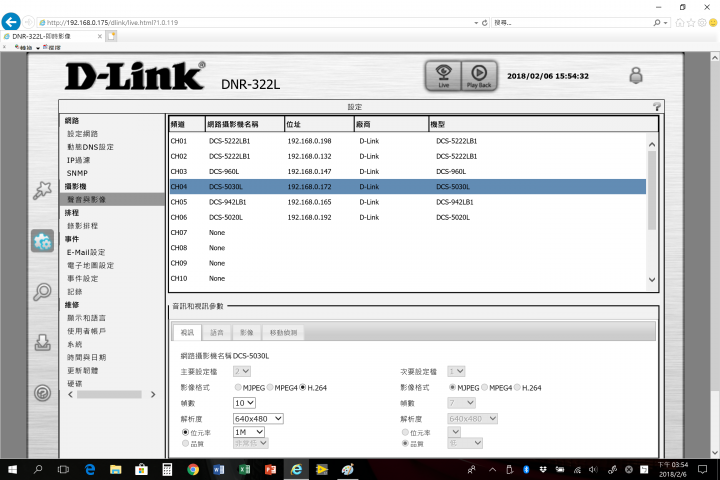Open E-Mail設定 menu entry
The height and width of the screenshot is (480, 720).
86,252
